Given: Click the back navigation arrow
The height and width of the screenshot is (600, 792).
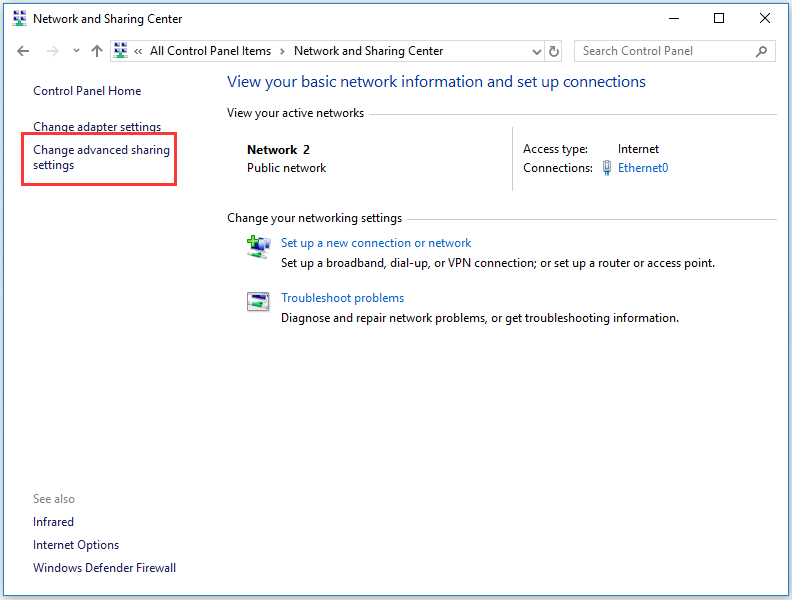Looking at the screenshot, I should click(x=24, y=51).
